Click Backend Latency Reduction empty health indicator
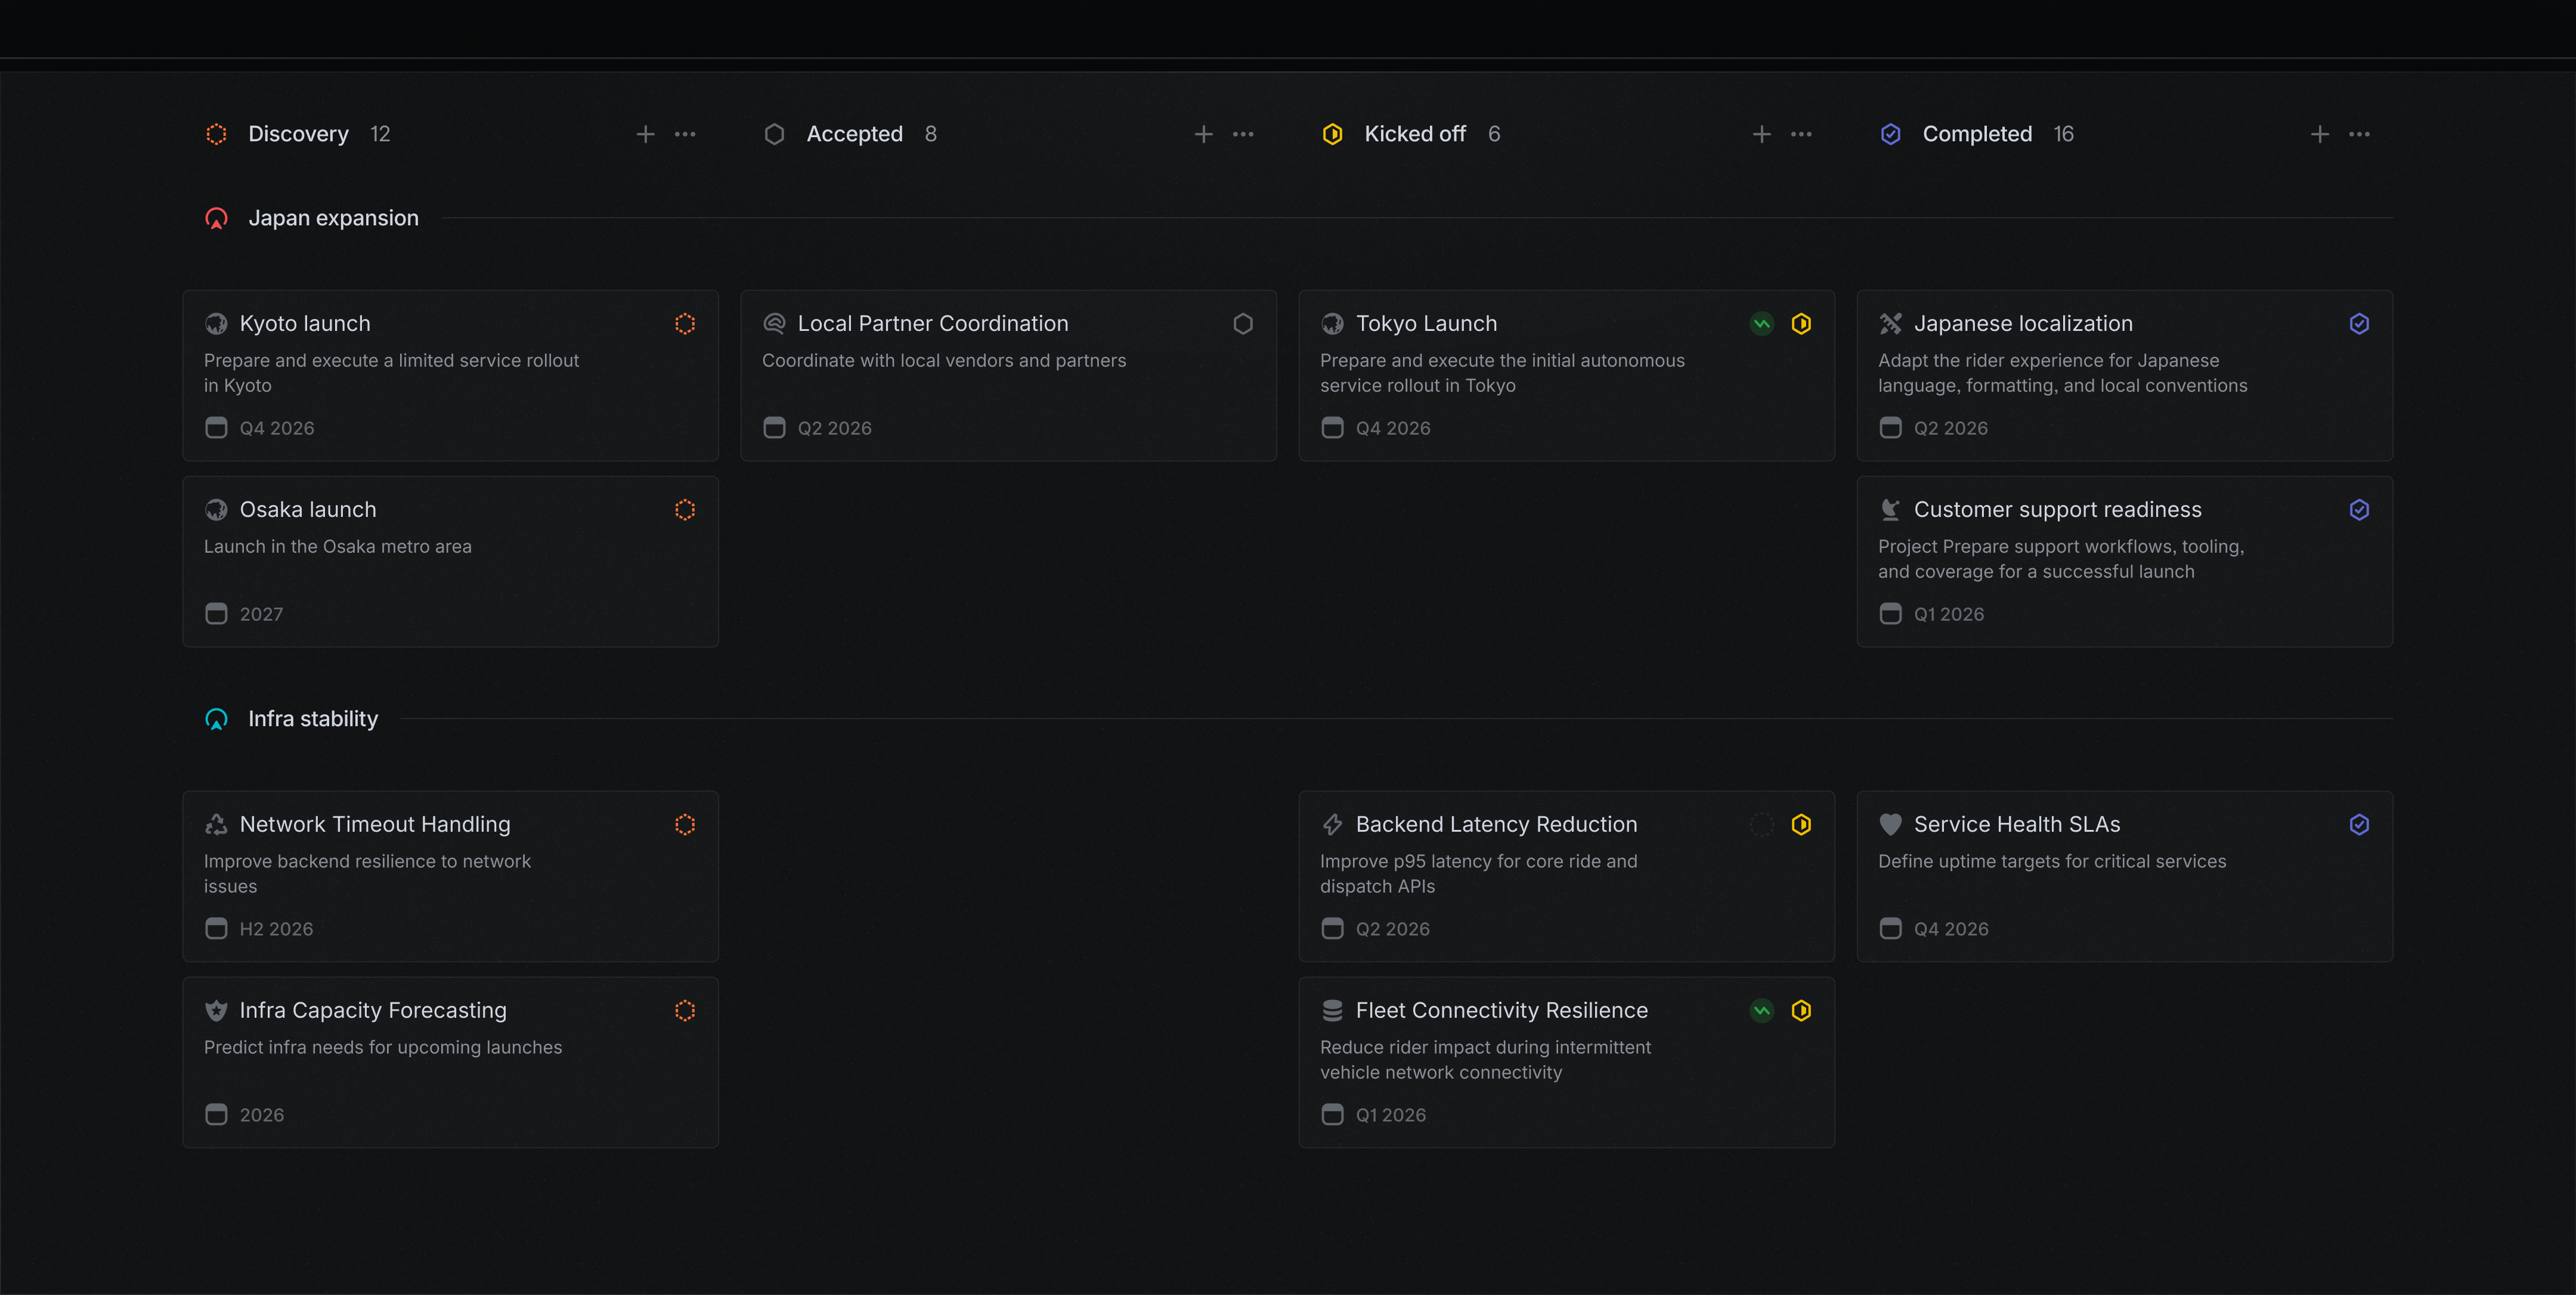This screenshot has height=1295, width=2576. pyautogui.click(x=1762, y=825)
